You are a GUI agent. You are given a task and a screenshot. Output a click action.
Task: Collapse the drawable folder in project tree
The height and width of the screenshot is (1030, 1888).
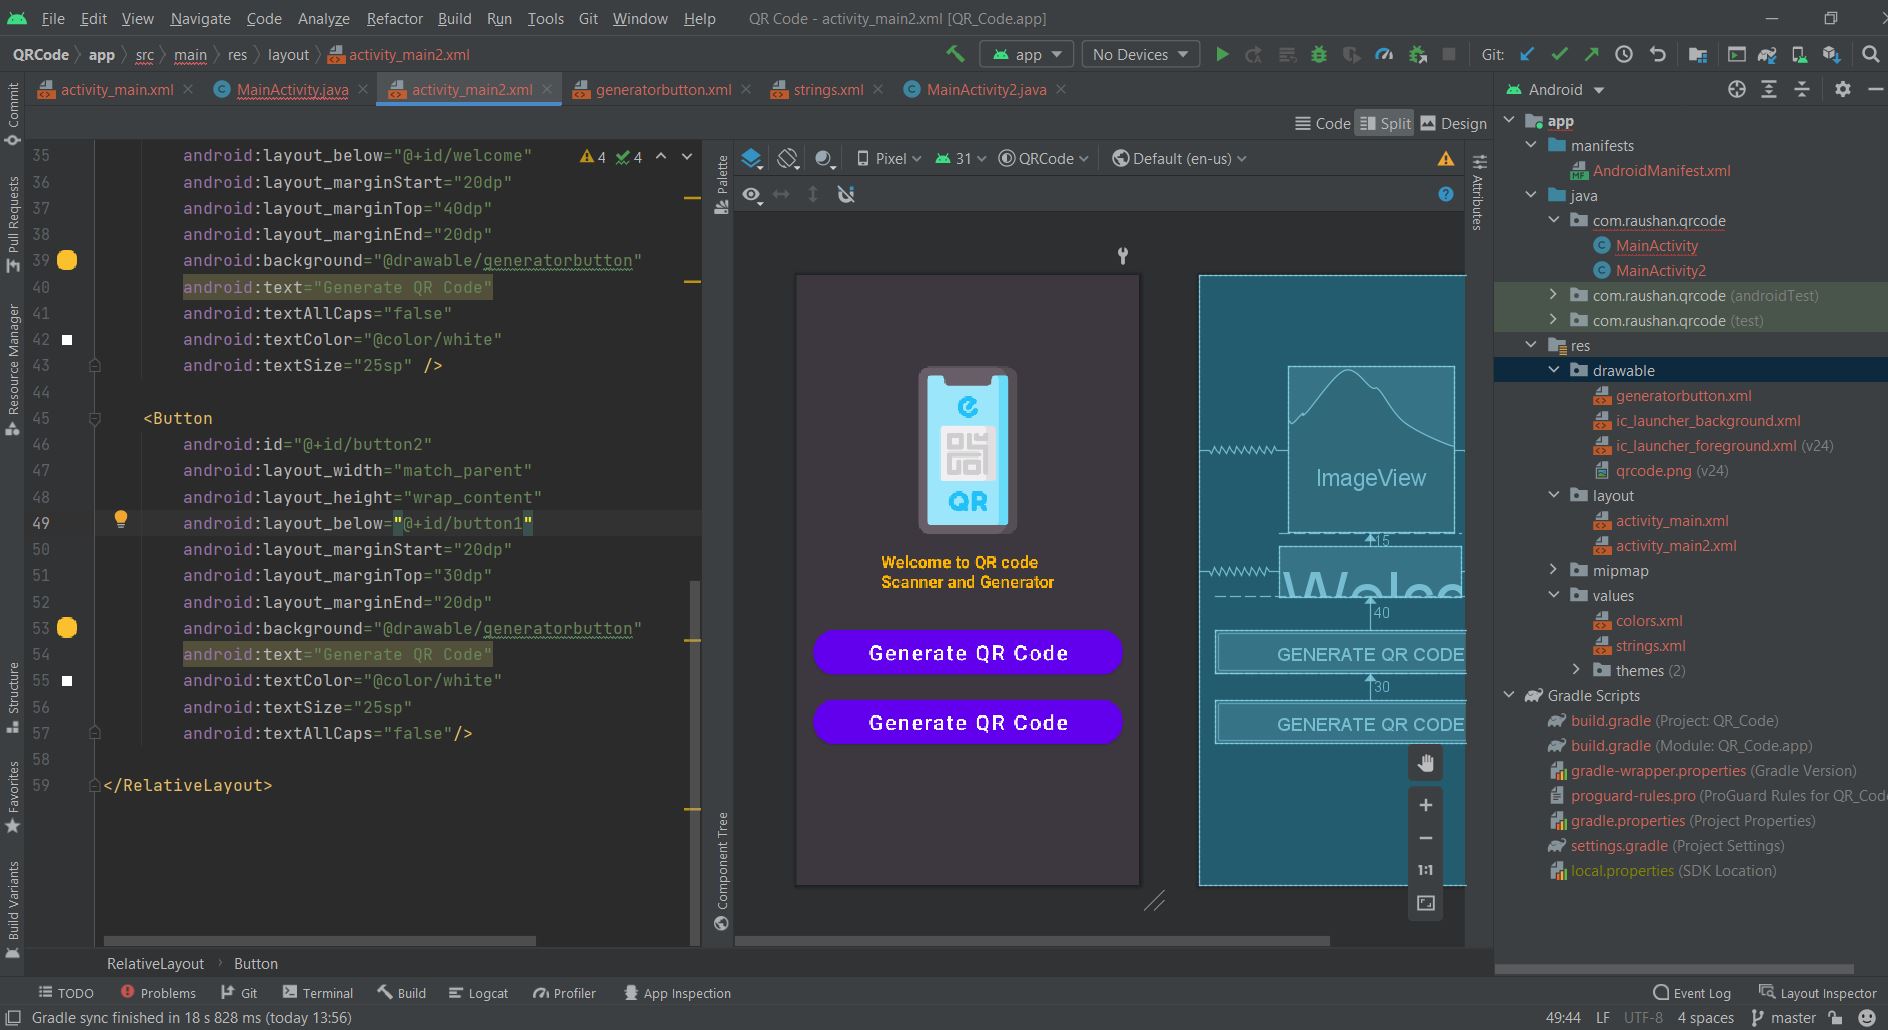click(1554, 370)
